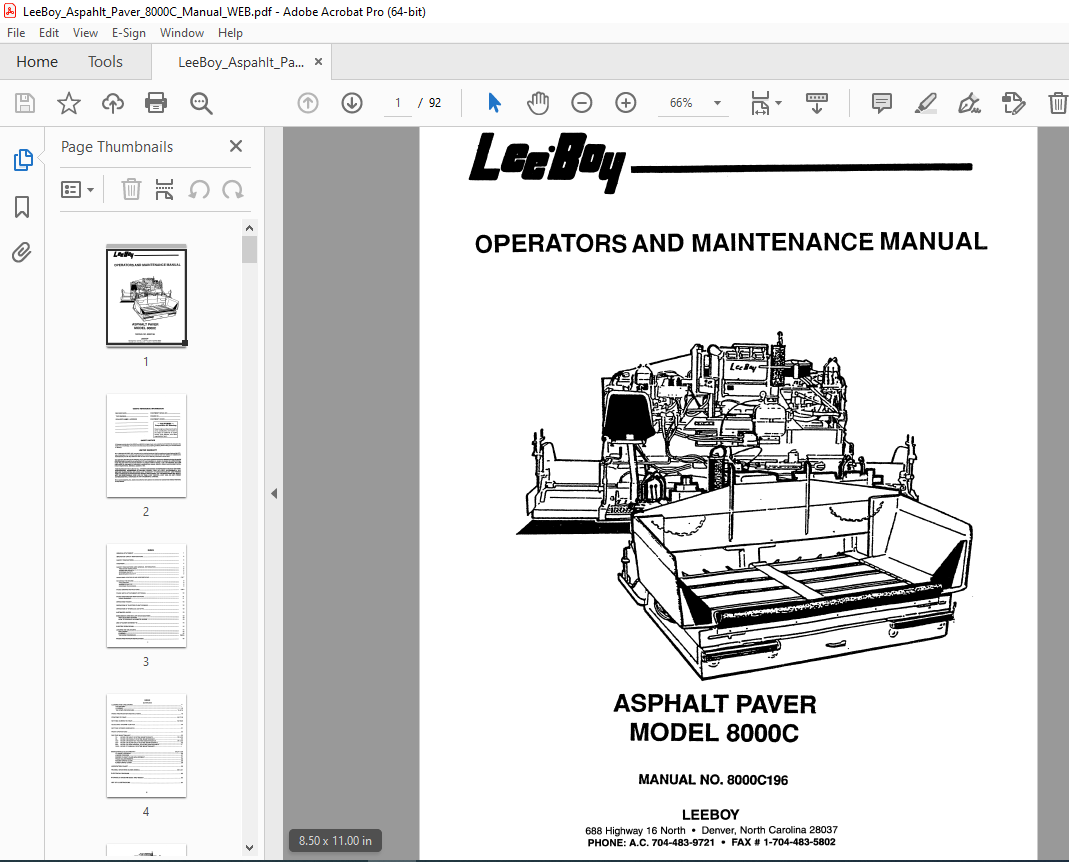Click the thumbnails panel scrollbar handle
Image resolution: width=1069 pixels, height=862 pixels.
pyautogui.click(x=250, y=250)
